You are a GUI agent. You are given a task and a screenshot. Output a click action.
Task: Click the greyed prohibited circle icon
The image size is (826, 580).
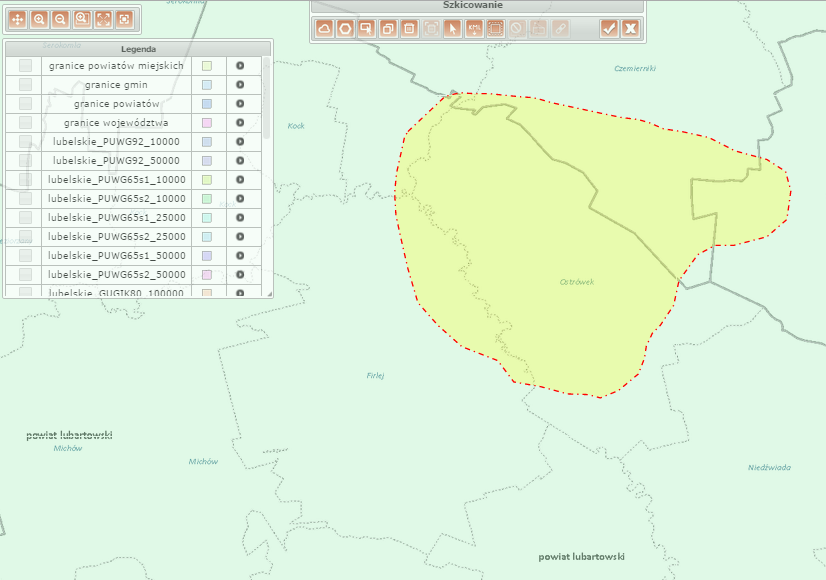point(517,28)
